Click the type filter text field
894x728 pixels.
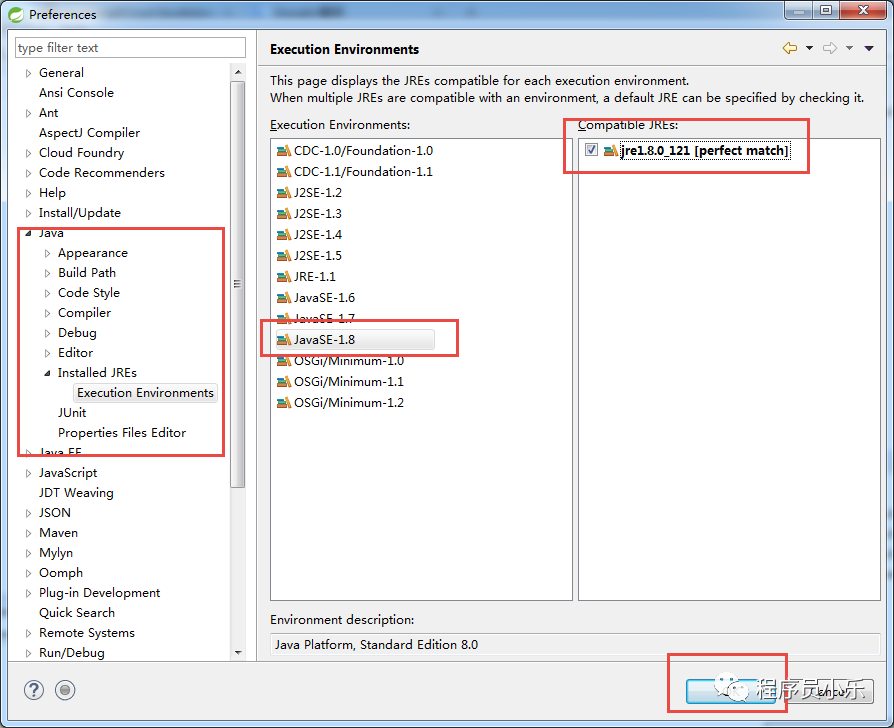click(131, 48)
